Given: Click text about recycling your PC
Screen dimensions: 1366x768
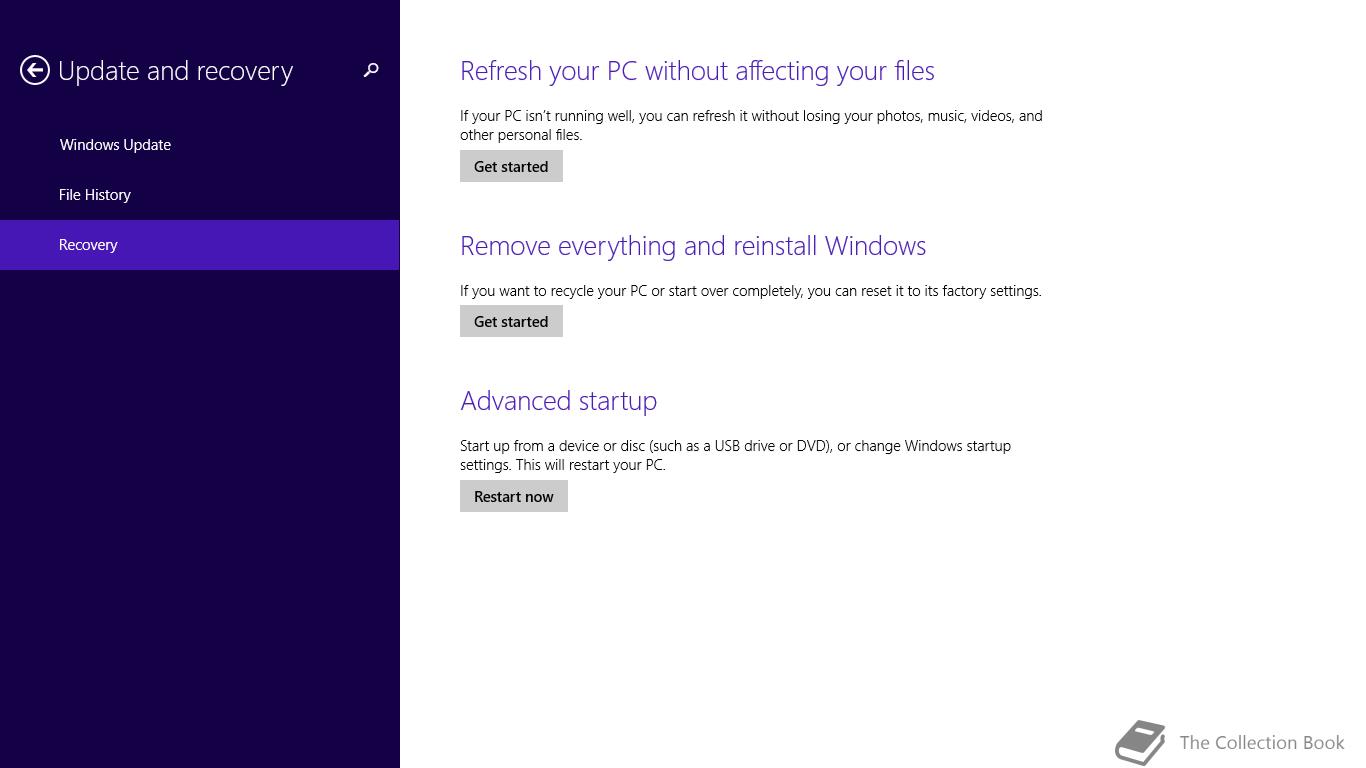Looking at the screenshot, I should coord(751,291).
